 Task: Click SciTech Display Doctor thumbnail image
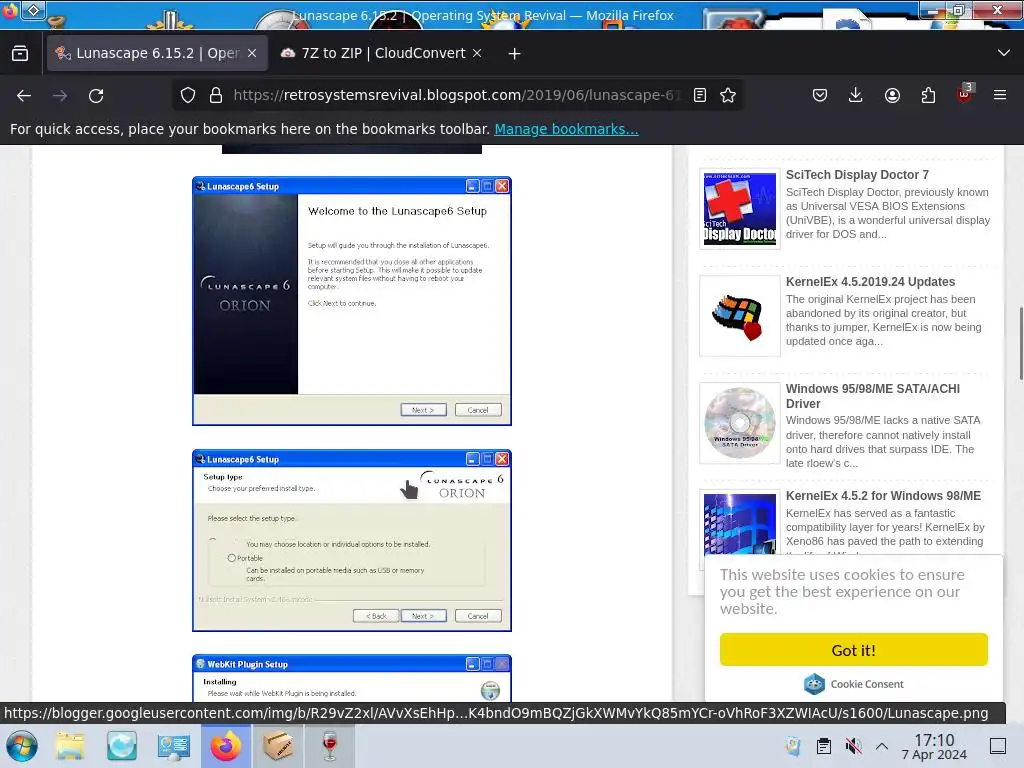(x=740, y=209)
